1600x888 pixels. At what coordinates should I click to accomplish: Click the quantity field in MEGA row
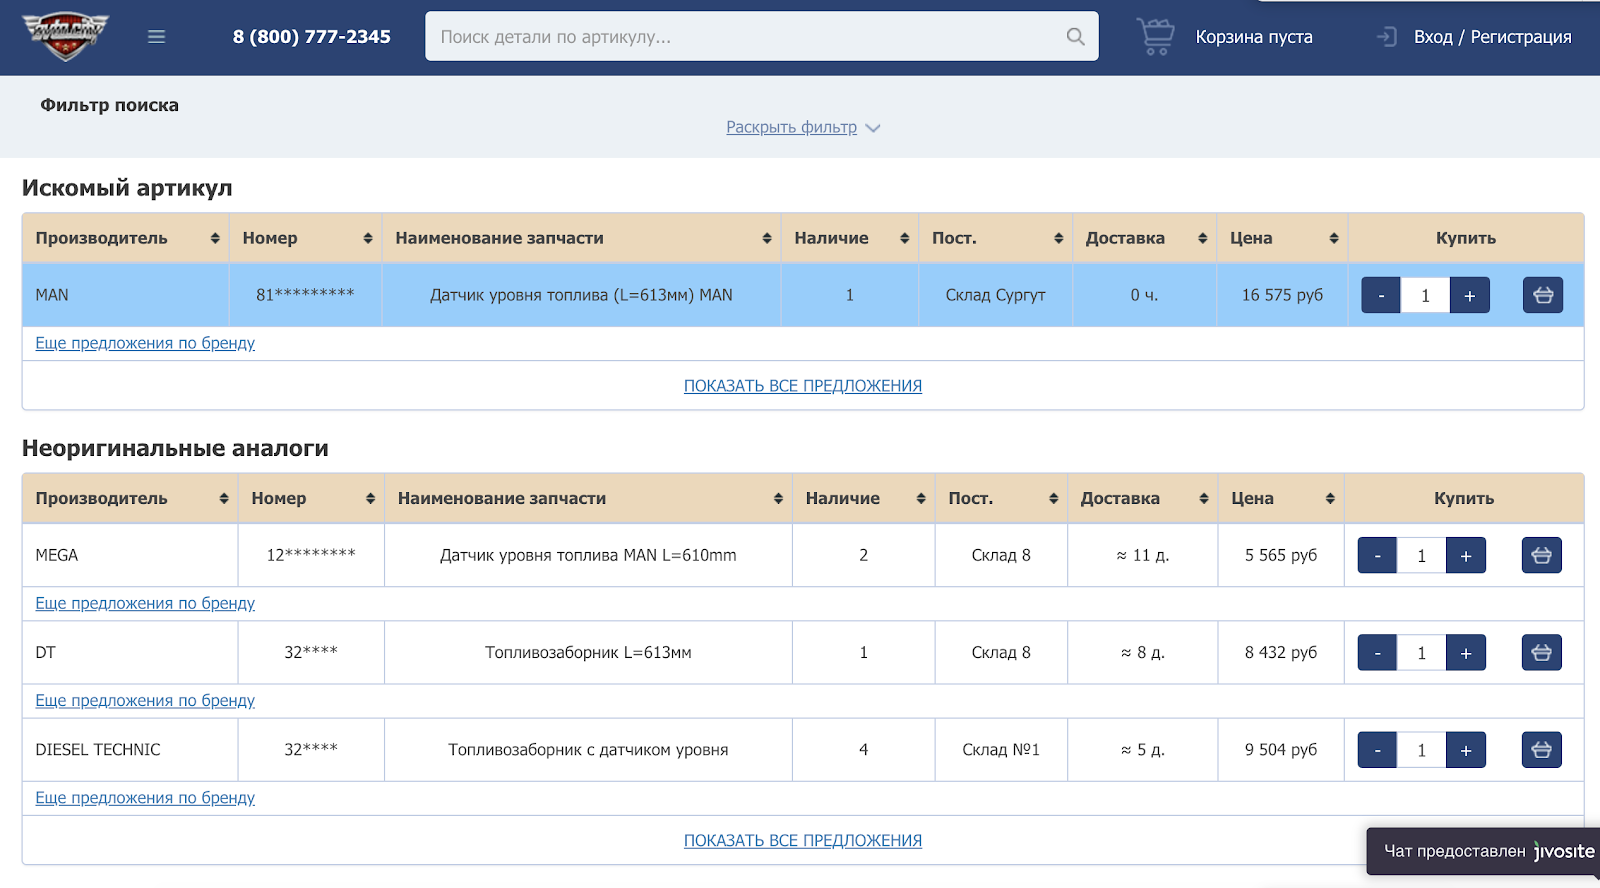point(1421,555)
